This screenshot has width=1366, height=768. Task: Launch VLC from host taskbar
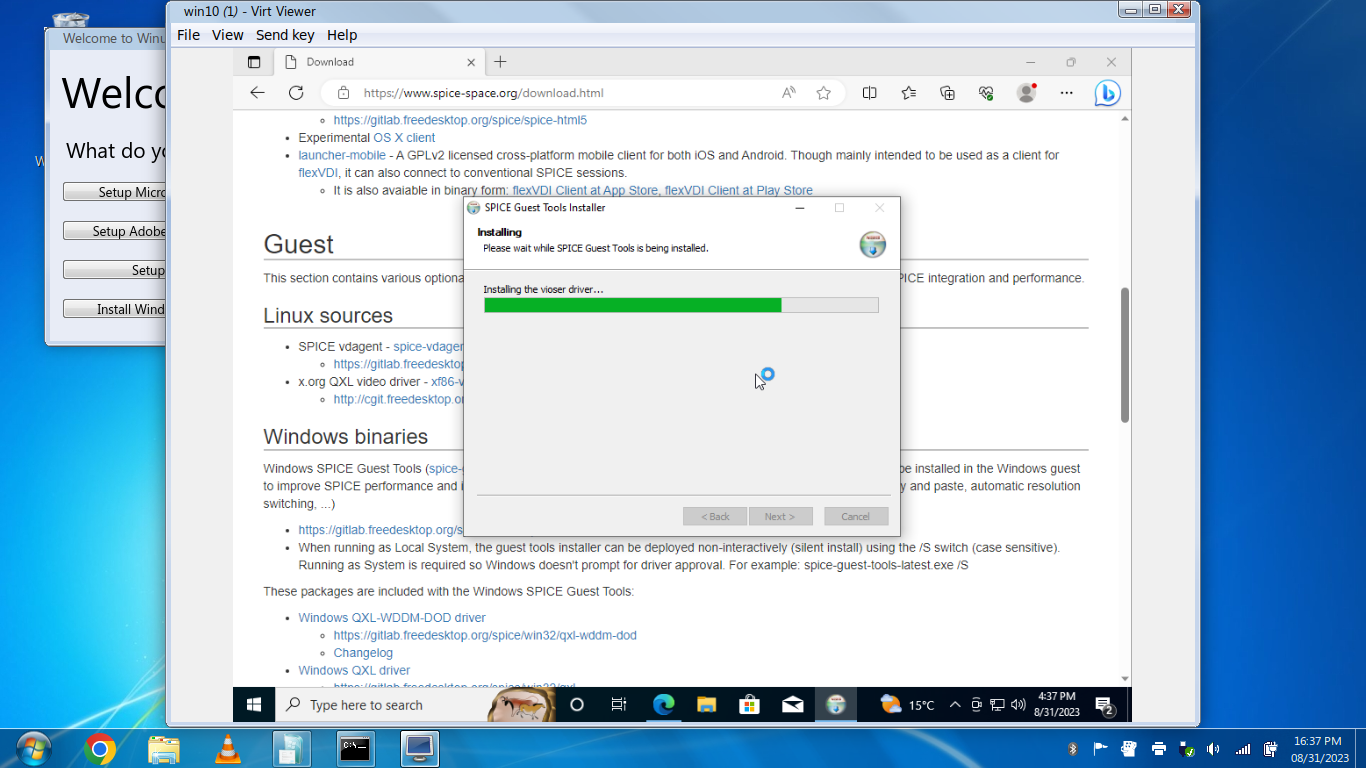pos(228,749)
